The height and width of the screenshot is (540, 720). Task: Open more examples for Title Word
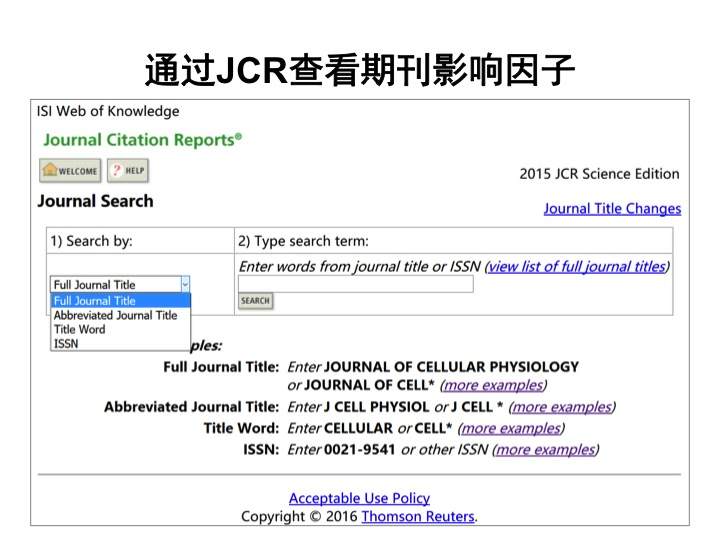(511, 428)
